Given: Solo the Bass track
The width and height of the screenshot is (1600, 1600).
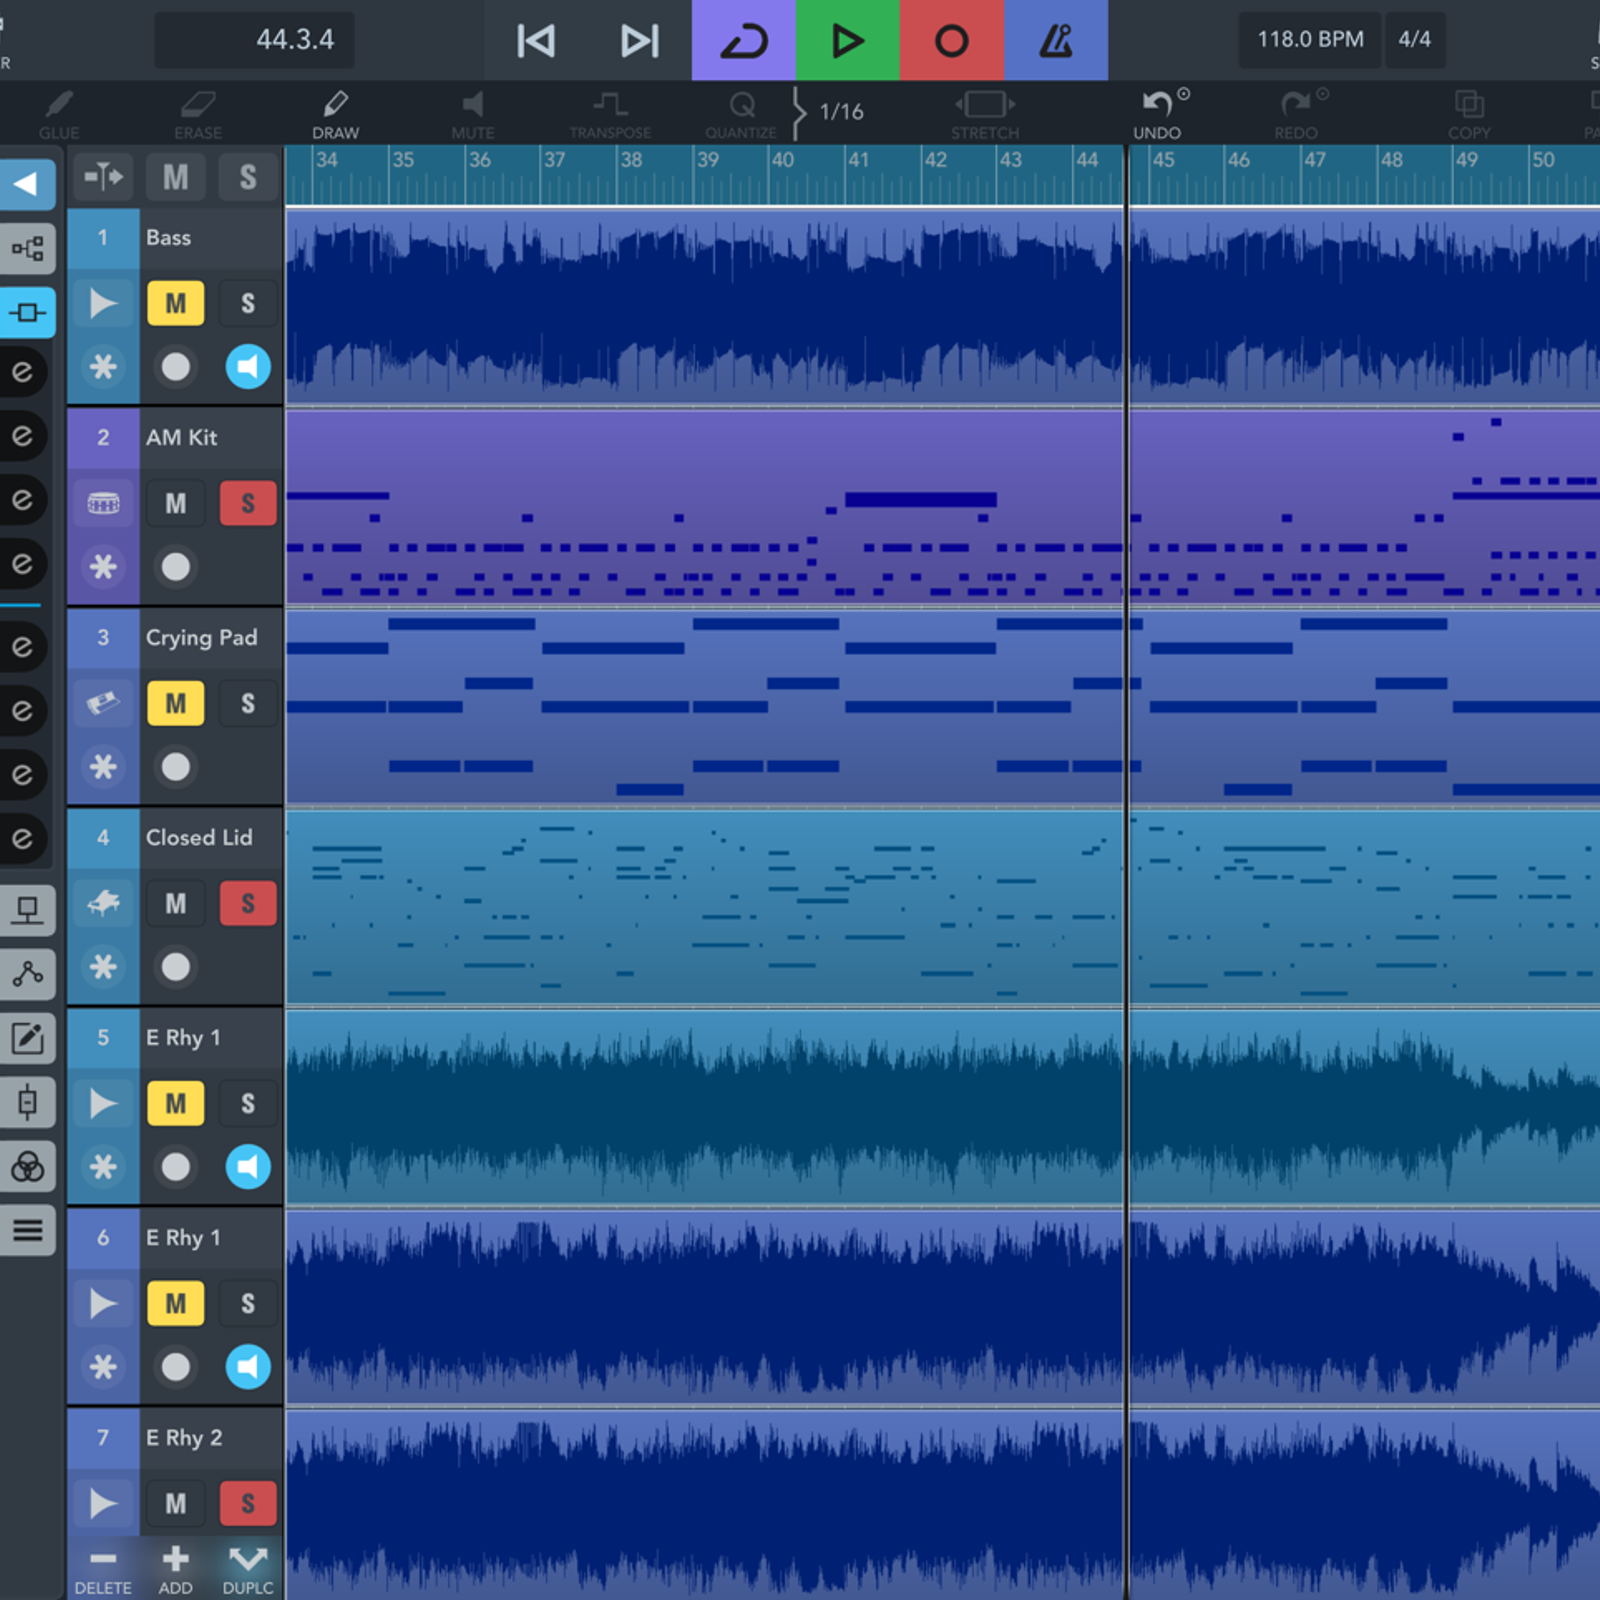Looking at the screenshot, I should pos(248,304).
